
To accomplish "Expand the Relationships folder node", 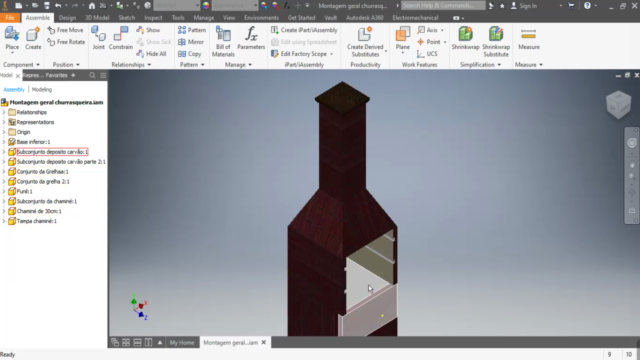I will pyautogui.click(x=4, y=112).
